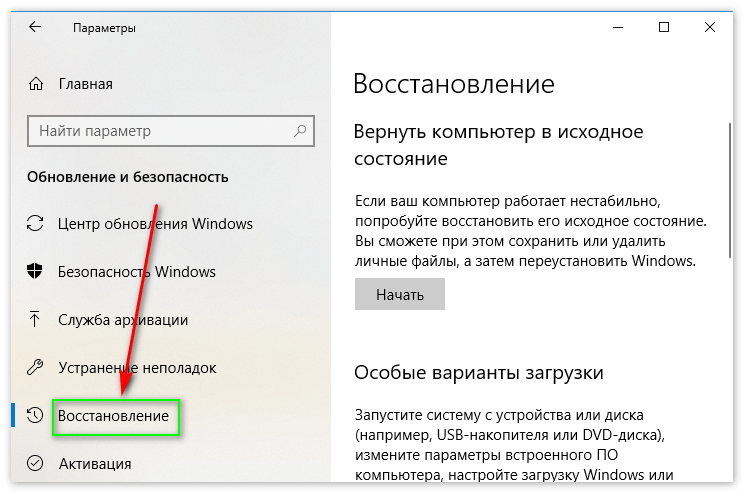Click the home icon beside Главная
The height and width of the screenshot is (493, 744).
tap(36, 84)
